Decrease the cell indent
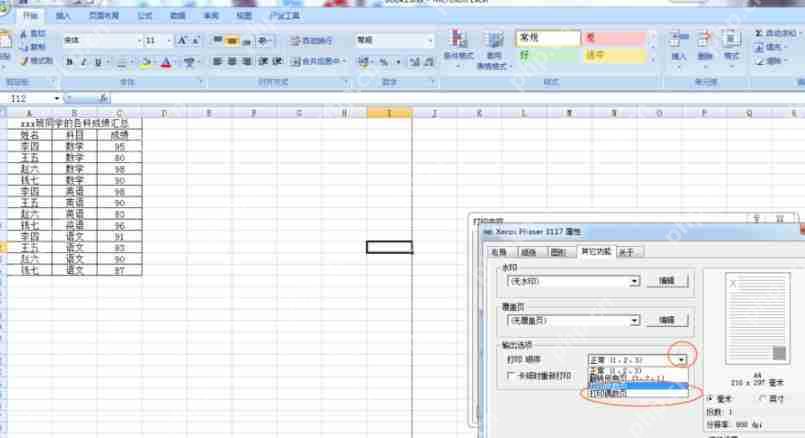The image size is (805, 438). [263, 62]
